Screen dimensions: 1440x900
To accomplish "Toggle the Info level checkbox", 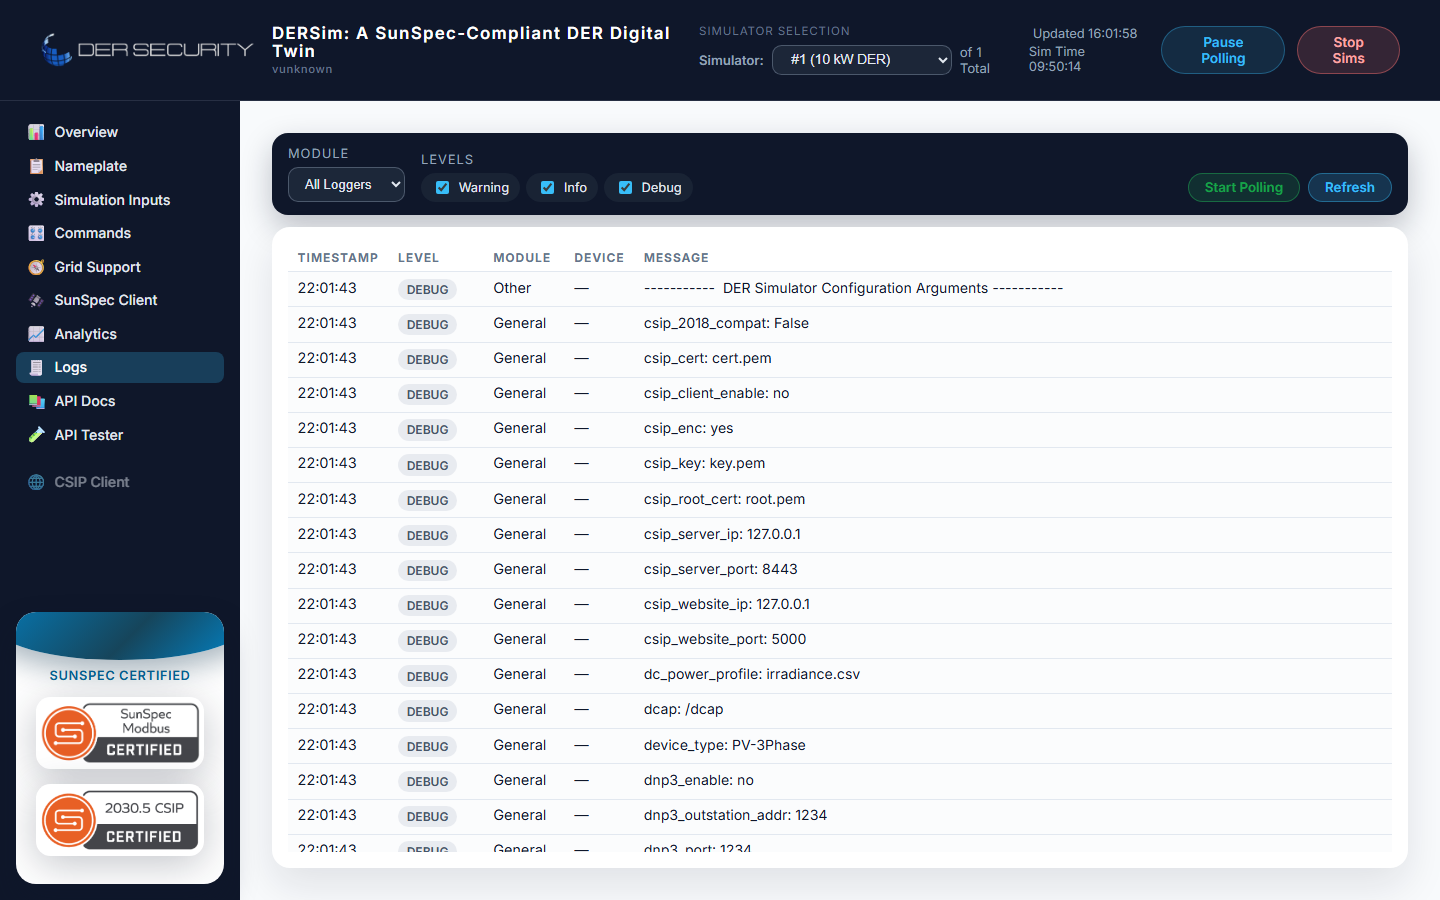I will point(547,187).
